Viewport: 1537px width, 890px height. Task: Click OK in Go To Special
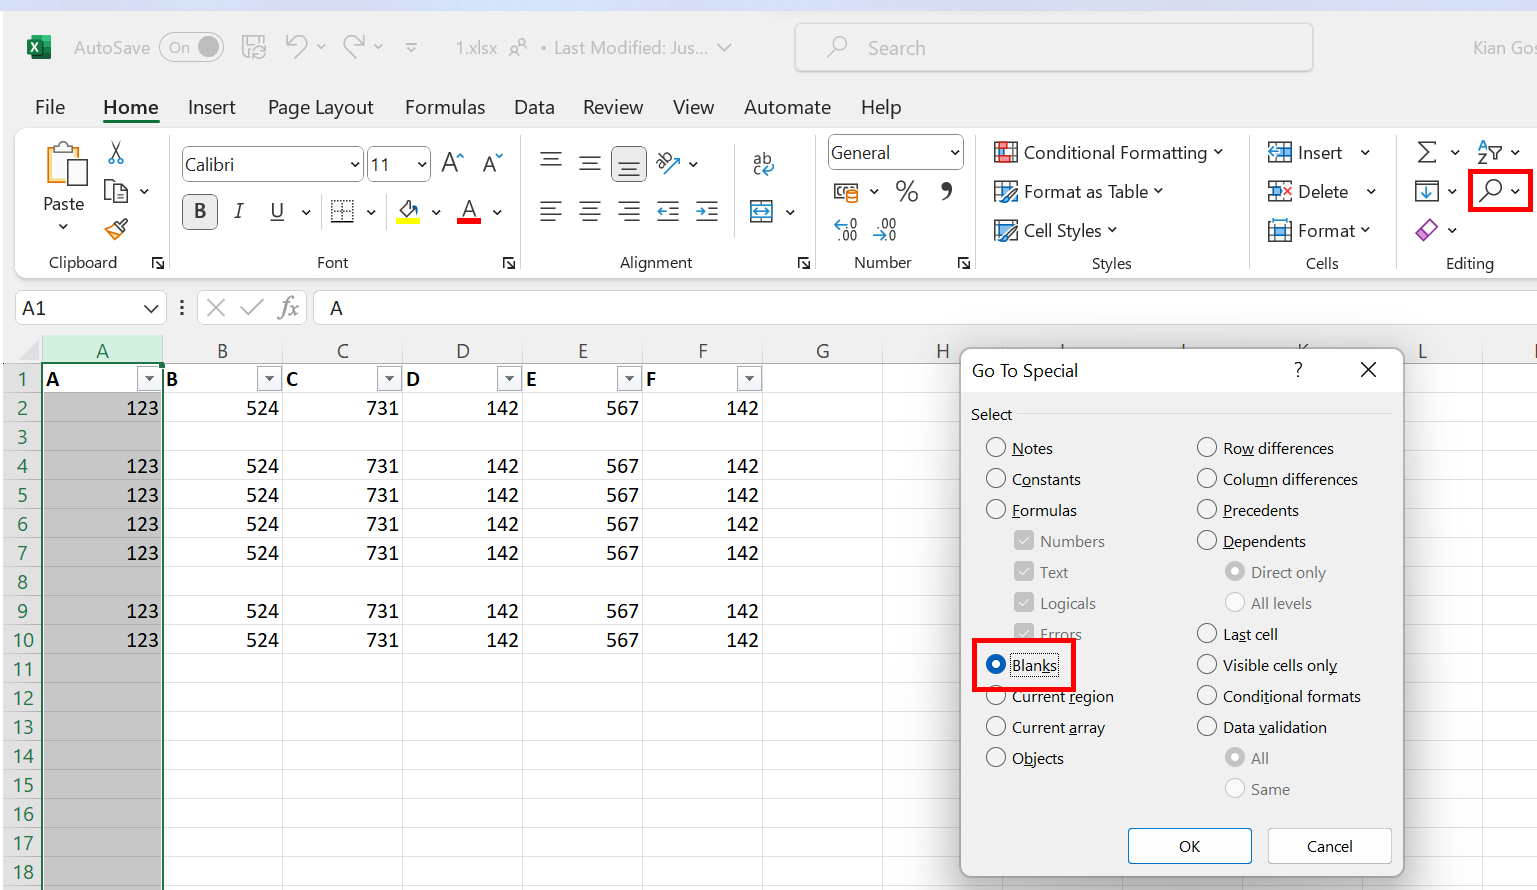(x=1190, y=846)
